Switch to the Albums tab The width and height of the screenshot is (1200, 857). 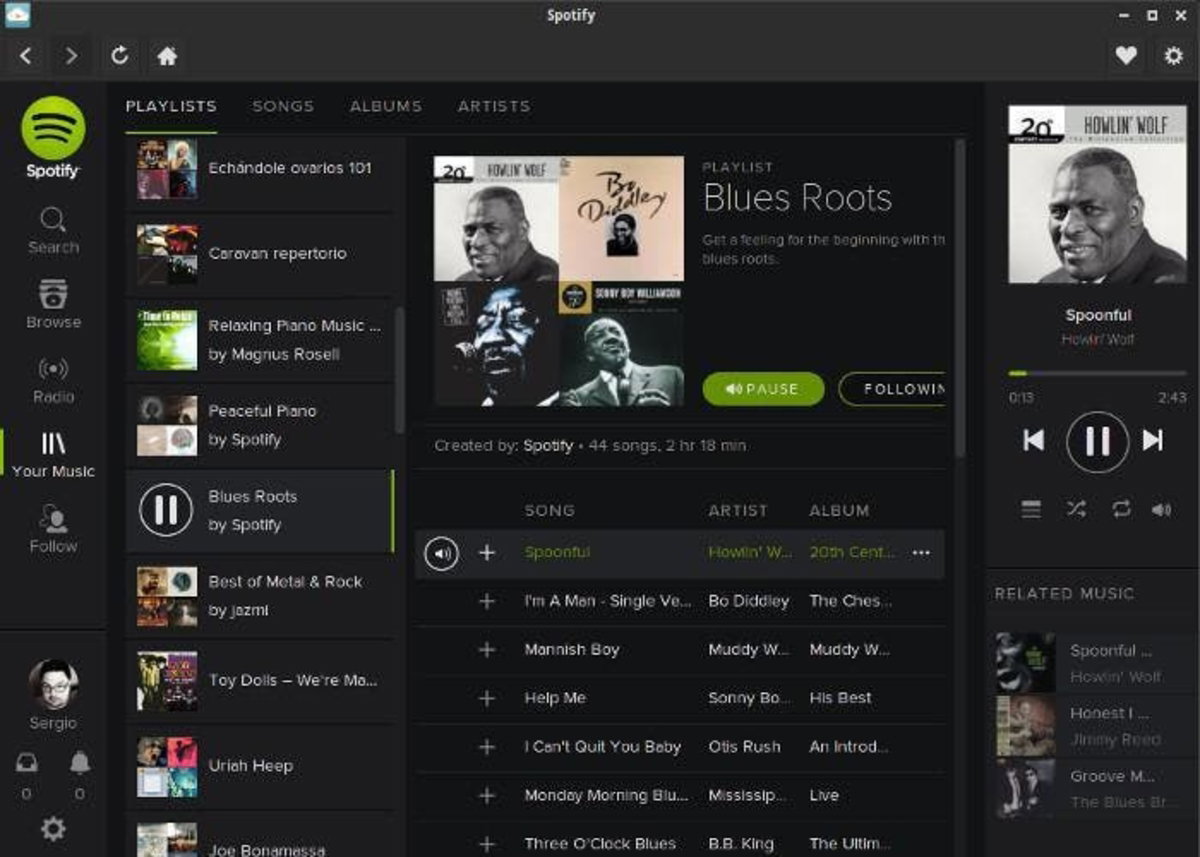pyautogui.click(x=386, y=106)
